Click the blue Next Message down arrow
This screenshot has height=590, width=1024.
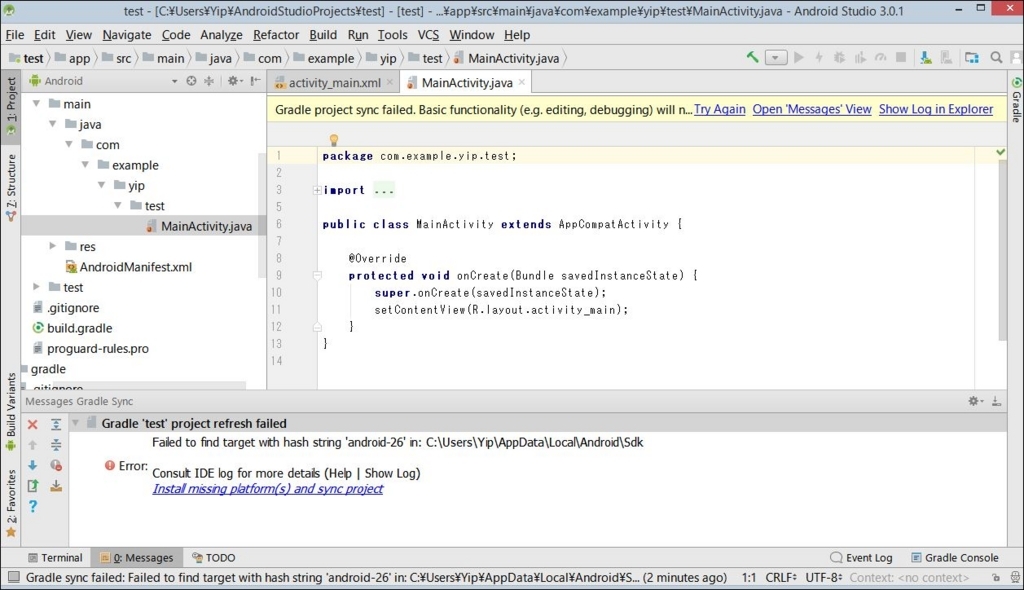click(x=33, y=465)
